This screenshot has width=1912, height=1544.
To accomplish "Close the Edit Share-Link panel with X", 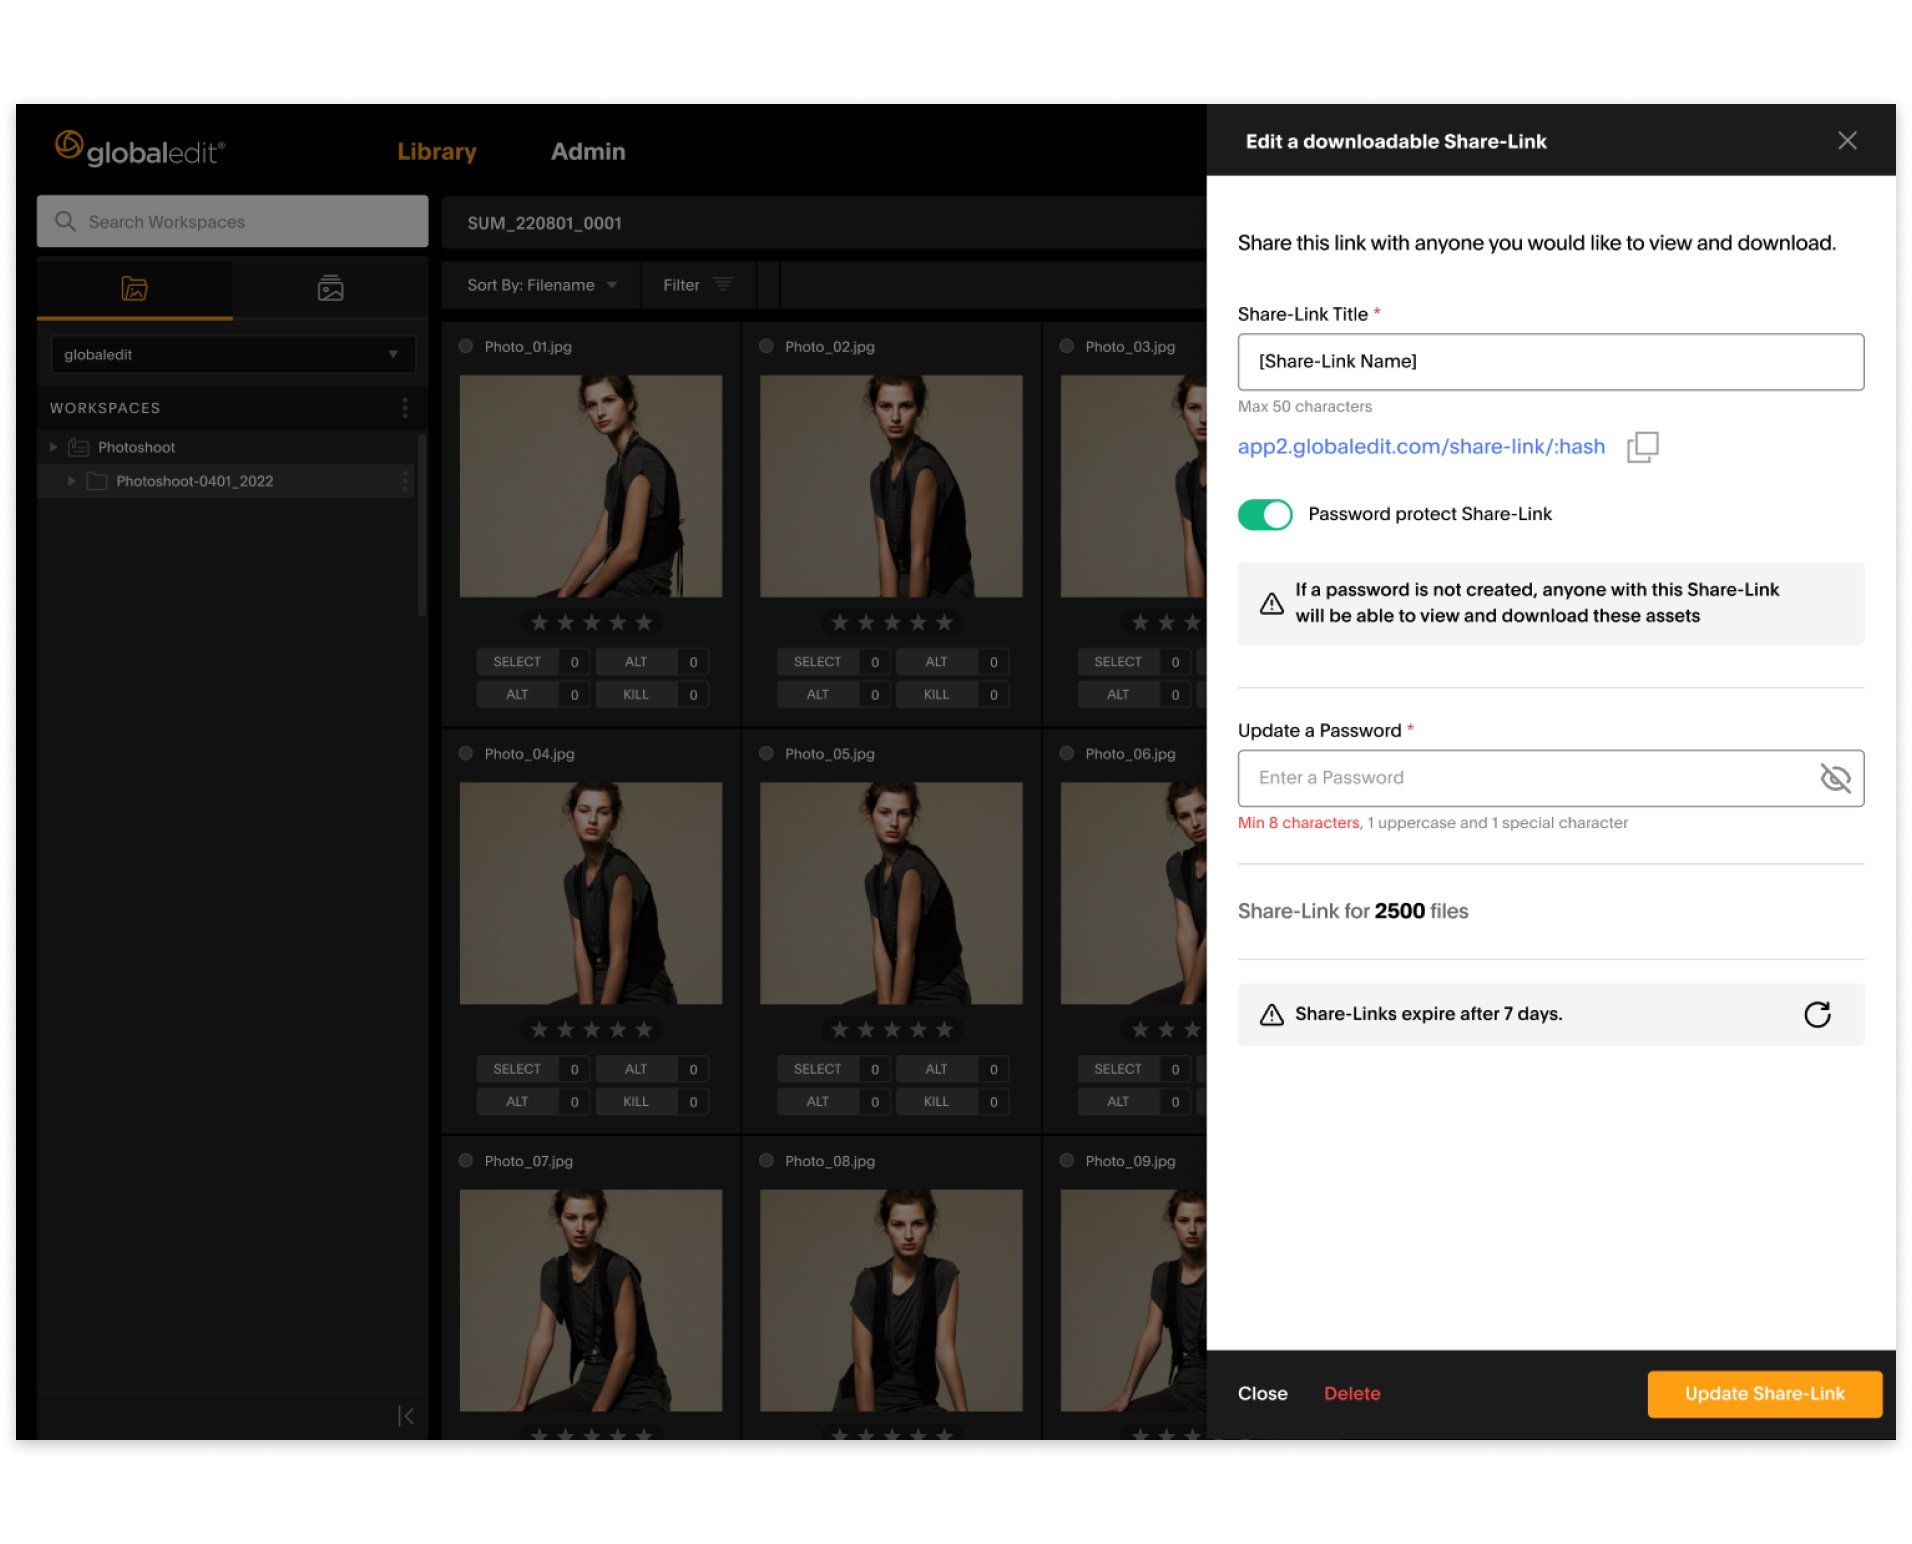I will point(1847,141).
